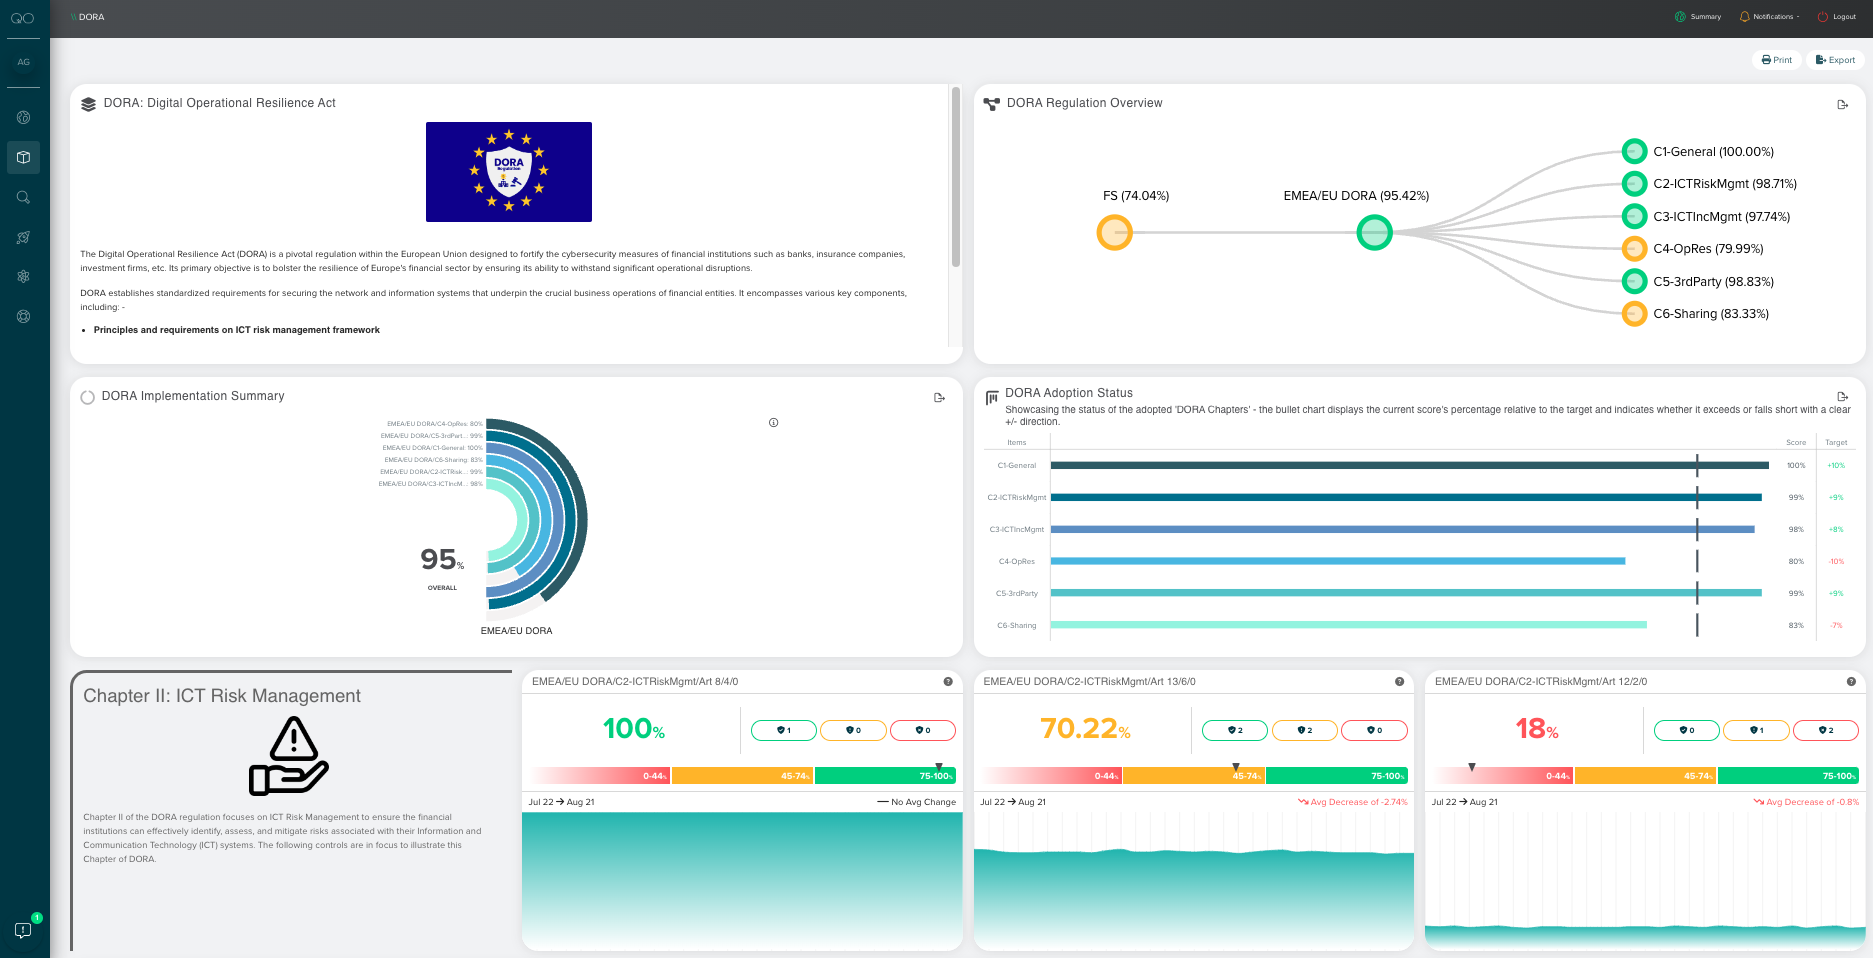1873x958 pixels.
Task: Click green shield badge on Art 13/6/0 card
Action: [1235, 730]
